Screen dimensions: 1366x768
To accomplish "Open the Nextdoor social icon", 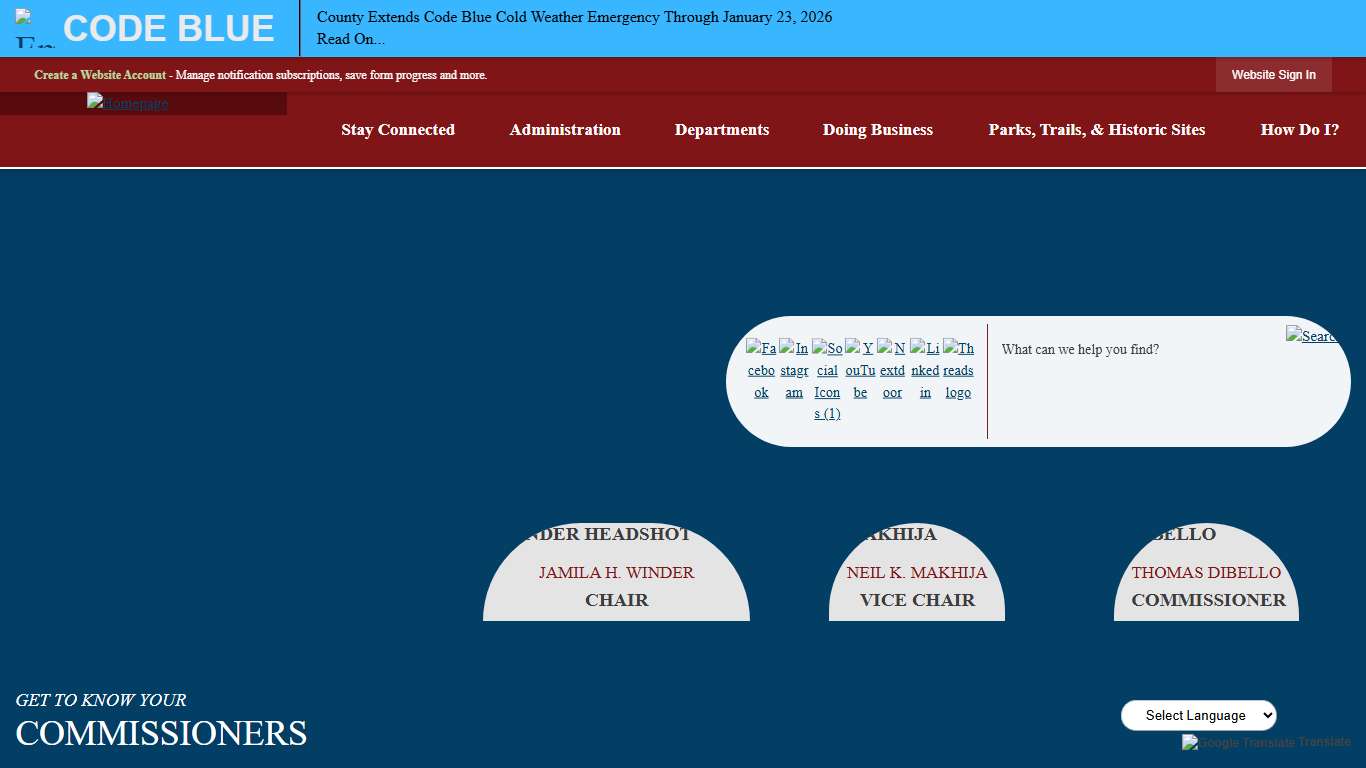I will (x=892, y=369).
